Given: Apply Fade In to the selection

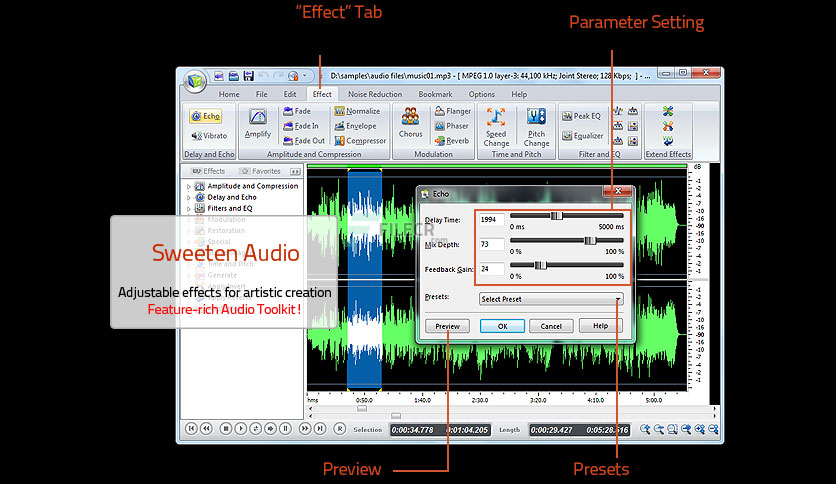Looking at the screenshot, I should (301, 126).
